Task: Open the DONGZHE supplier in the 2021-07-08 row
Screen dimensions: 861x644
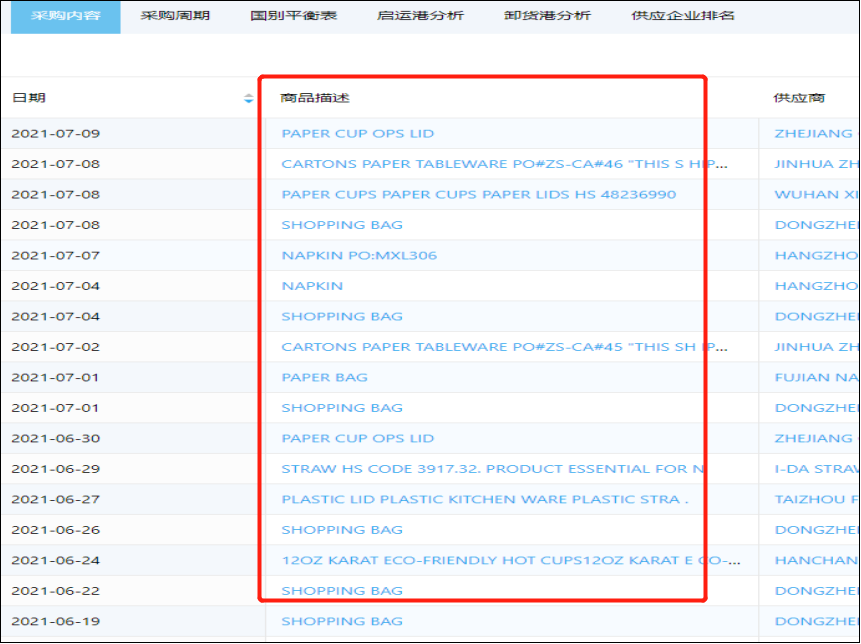Action: pos(817,225)
